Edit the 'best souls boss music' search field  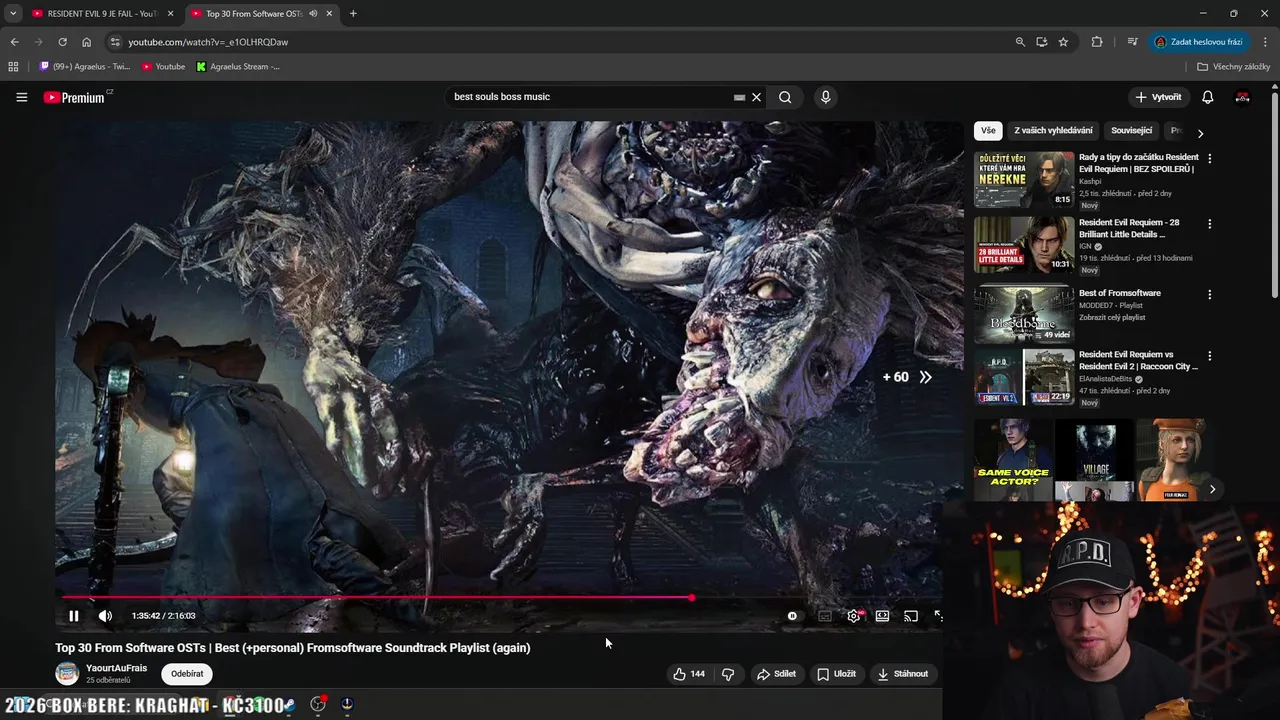point(590,97)
